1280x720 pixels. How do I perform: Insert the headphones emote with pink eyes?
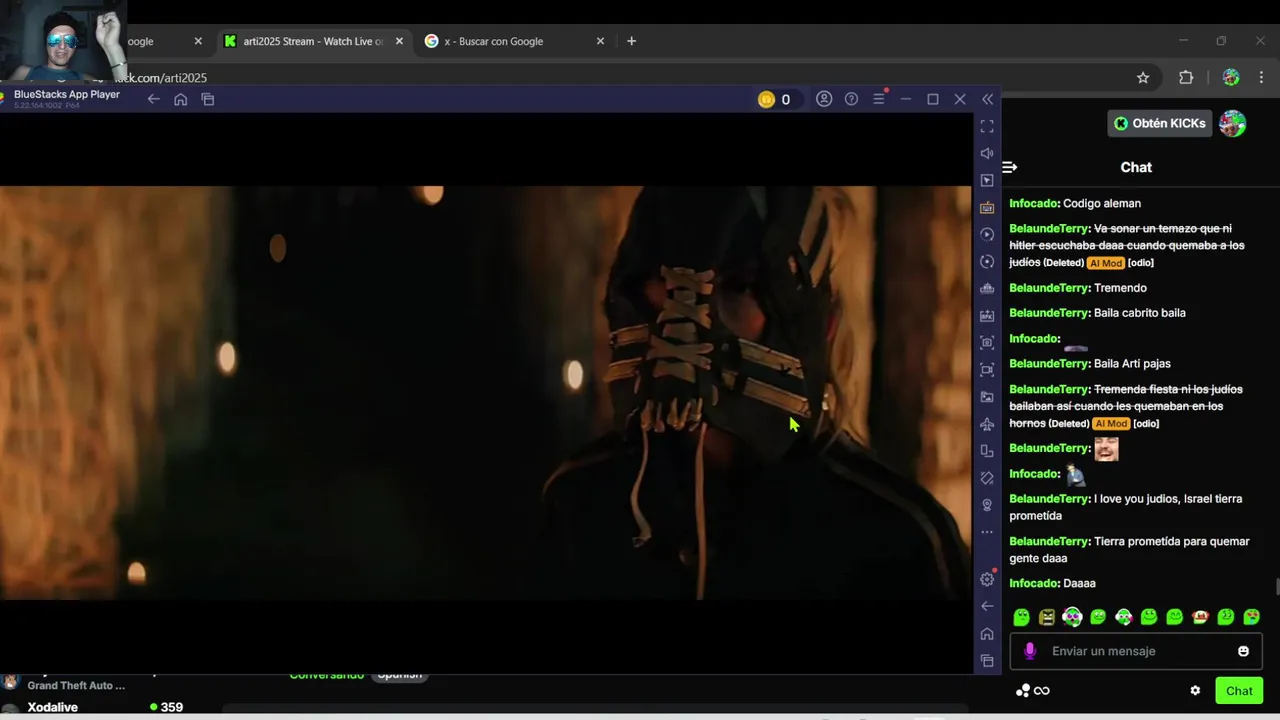1072,617
